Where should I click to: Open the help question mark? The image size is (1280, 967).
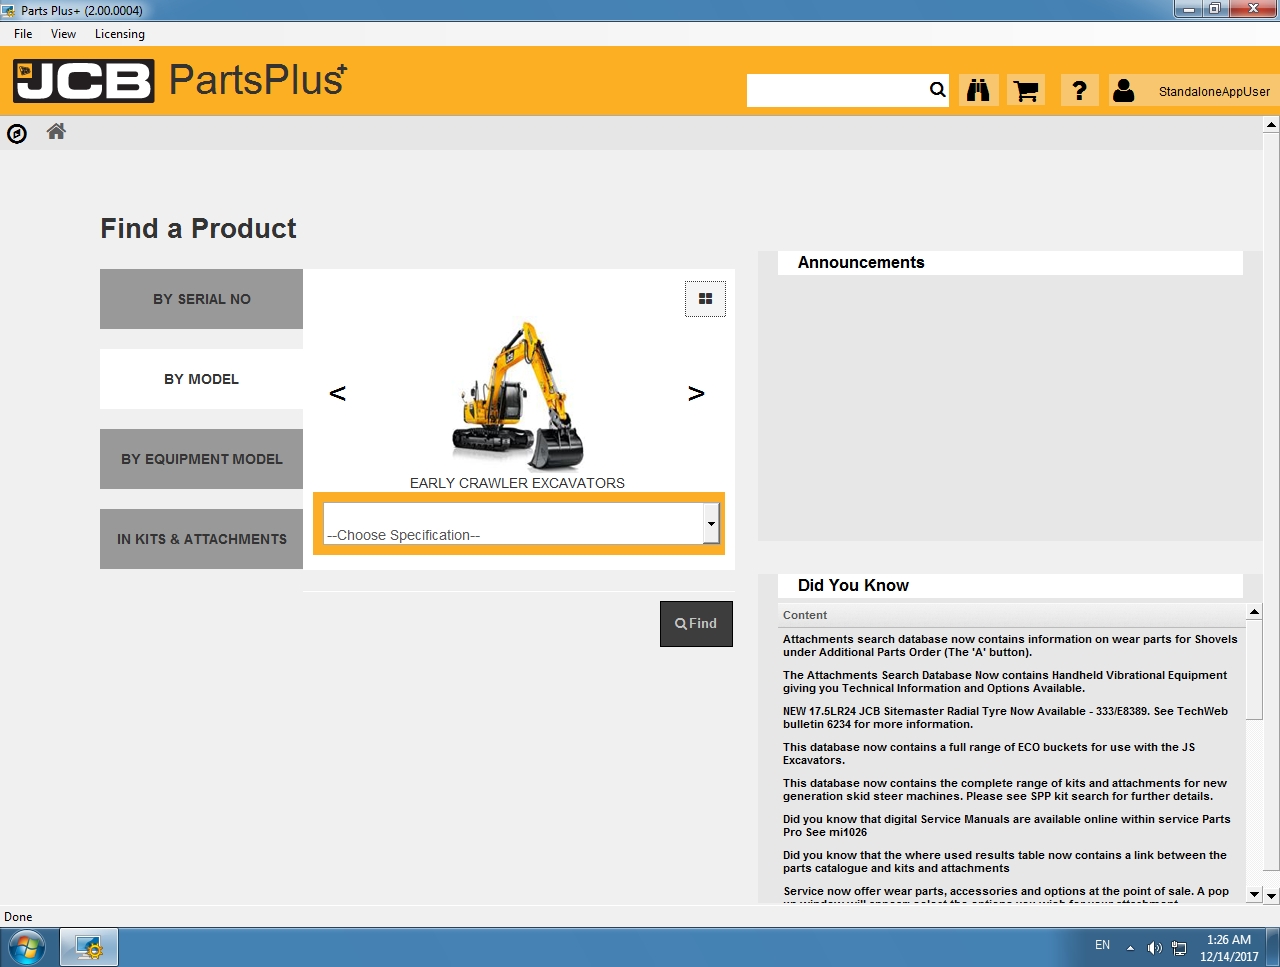[x=1079, y=90]
